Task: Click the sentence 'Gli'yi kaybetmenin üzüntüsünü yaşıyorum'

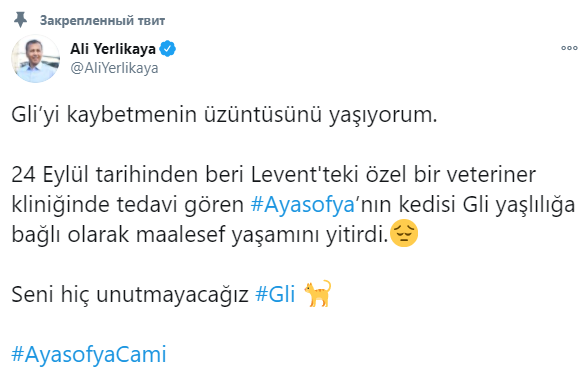Action: 224,114
